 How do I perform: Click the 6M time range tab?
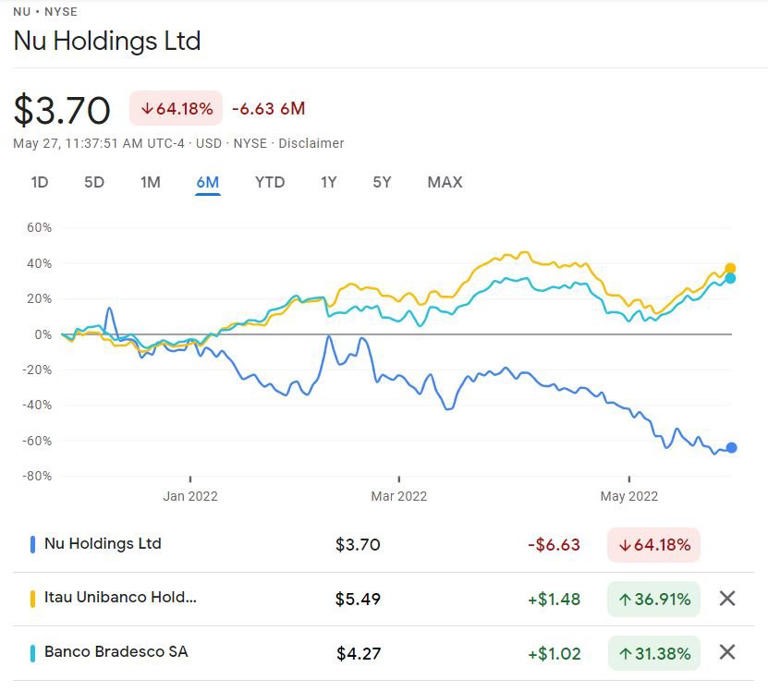pyautogui.click(x=208, y=182)
